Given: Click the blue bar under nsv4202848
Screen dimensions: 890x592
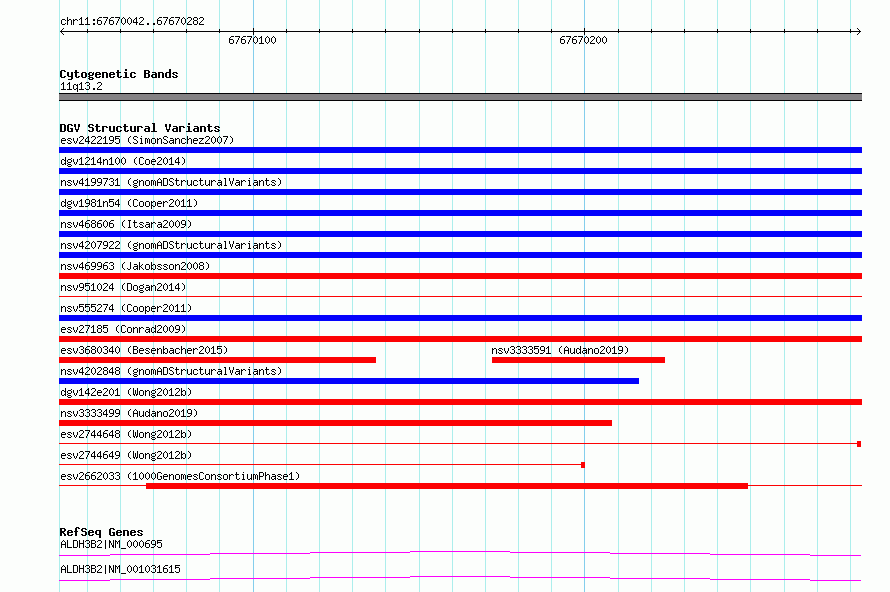Looking at the screenshot, I should pyautogui.click(x=349, y=381).
